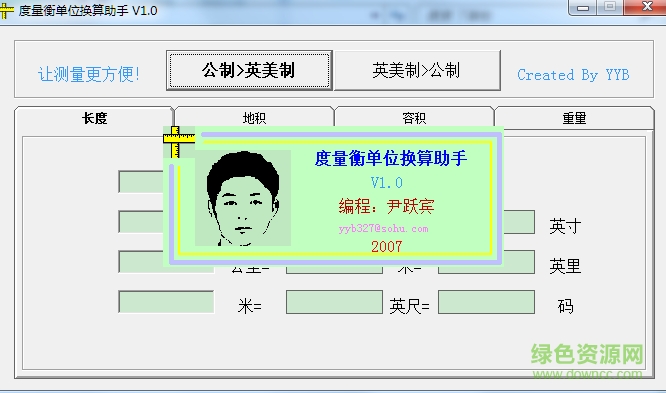
Task: Click the disabled maximize window button
Action: pyautogui.click(x=610, y=7)
